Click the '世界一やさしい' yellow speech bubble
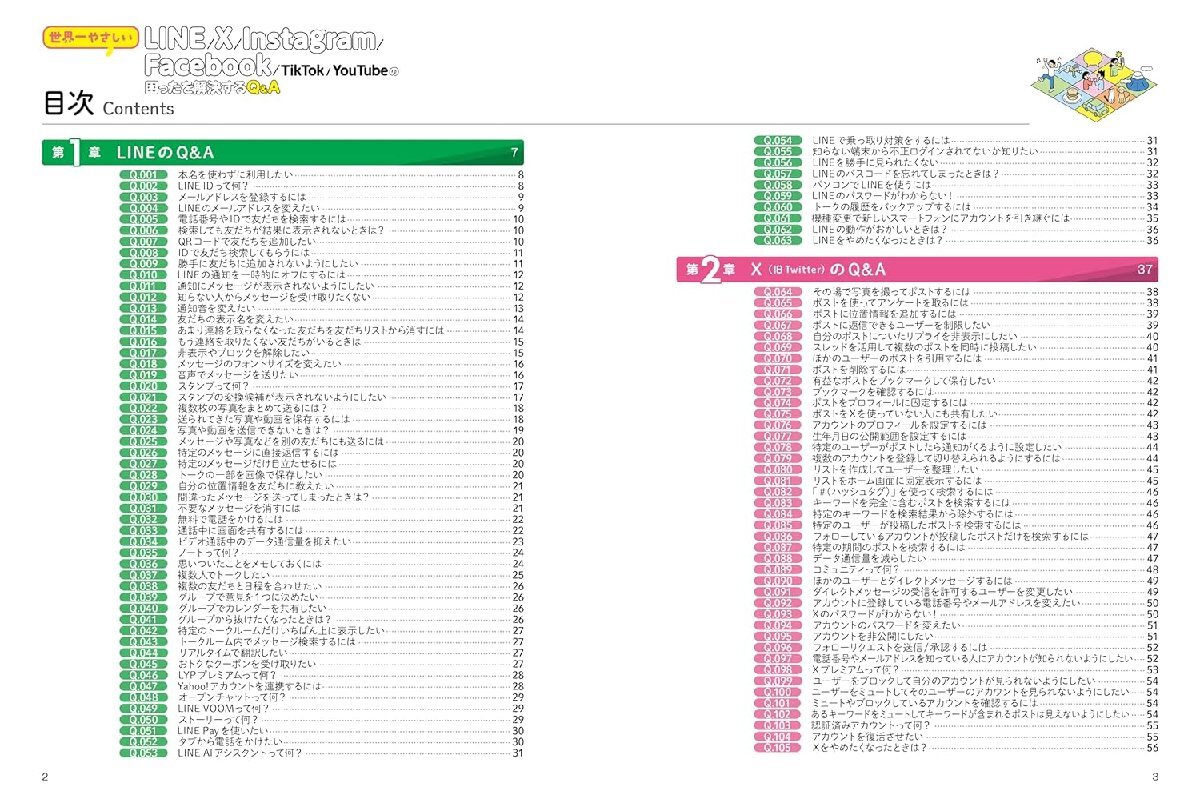 [x=91, y=39]
